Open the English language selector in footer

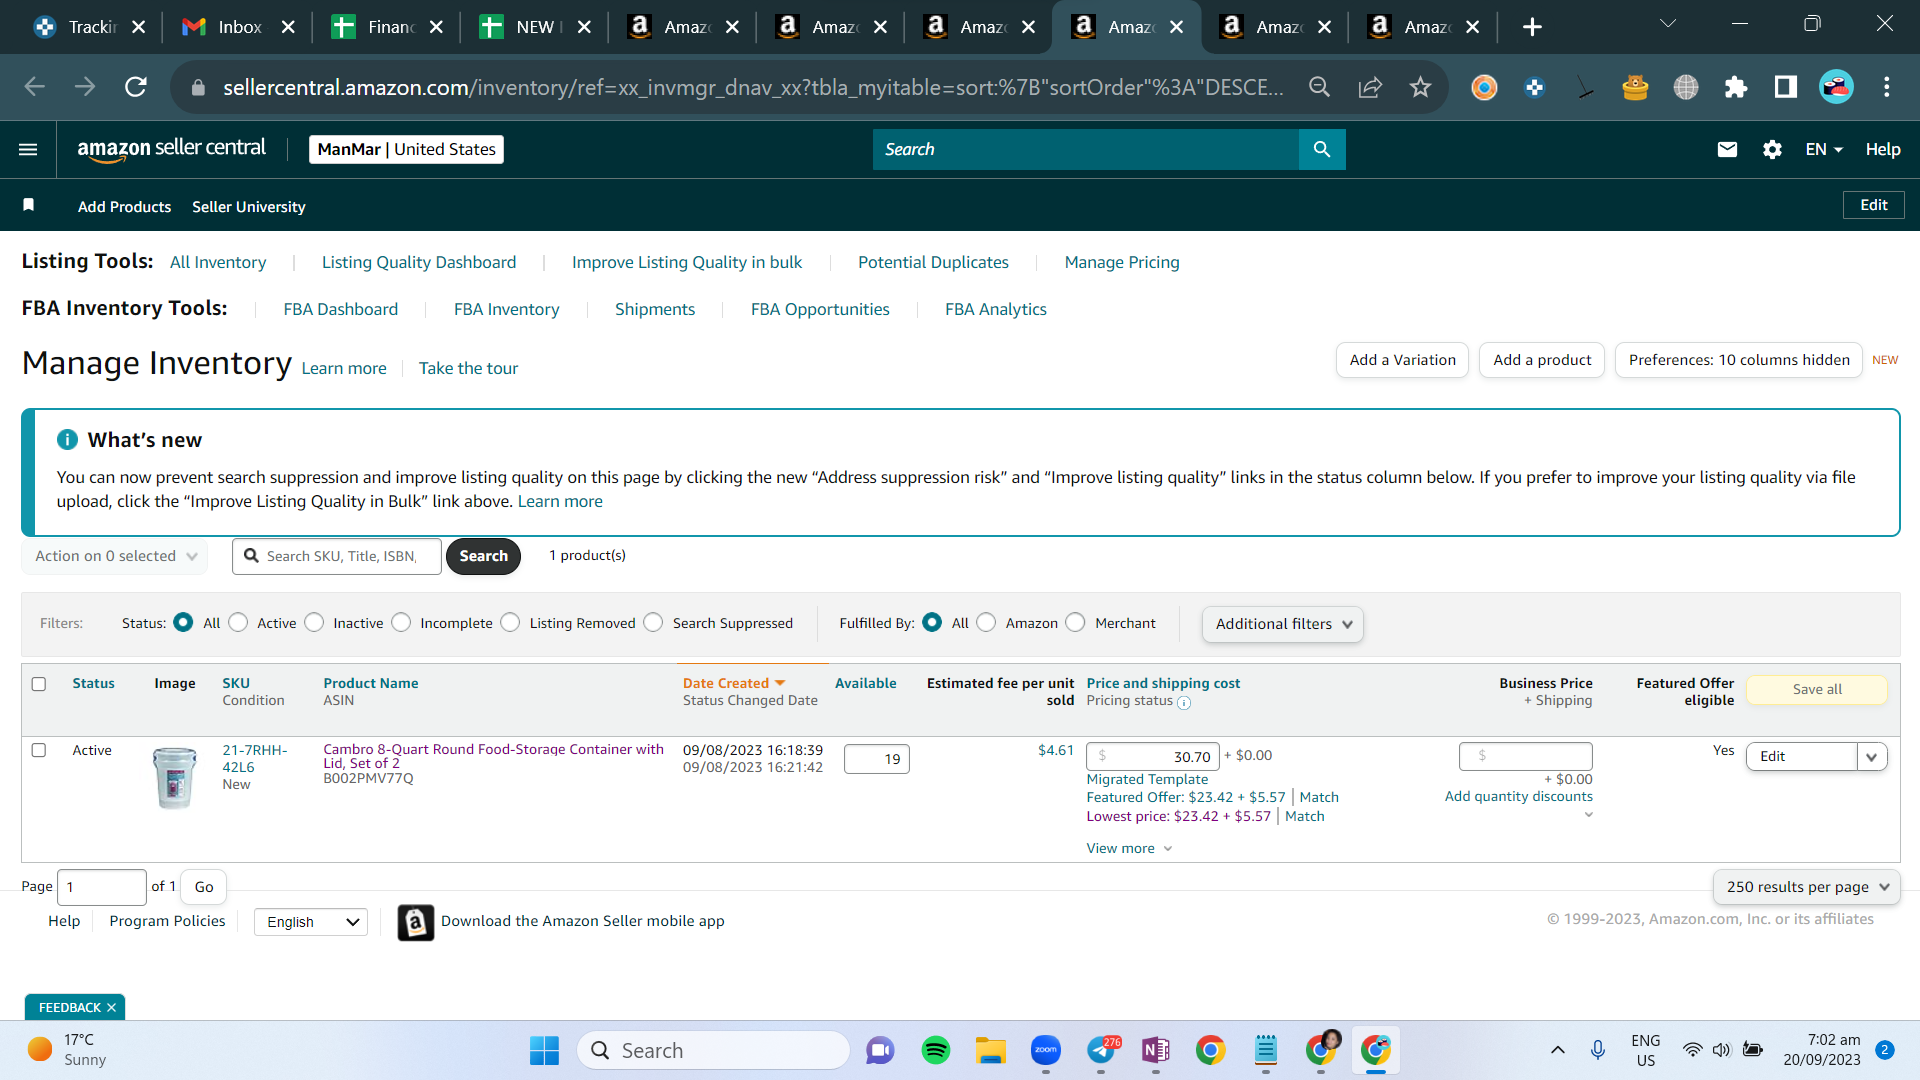coord(311,922)
